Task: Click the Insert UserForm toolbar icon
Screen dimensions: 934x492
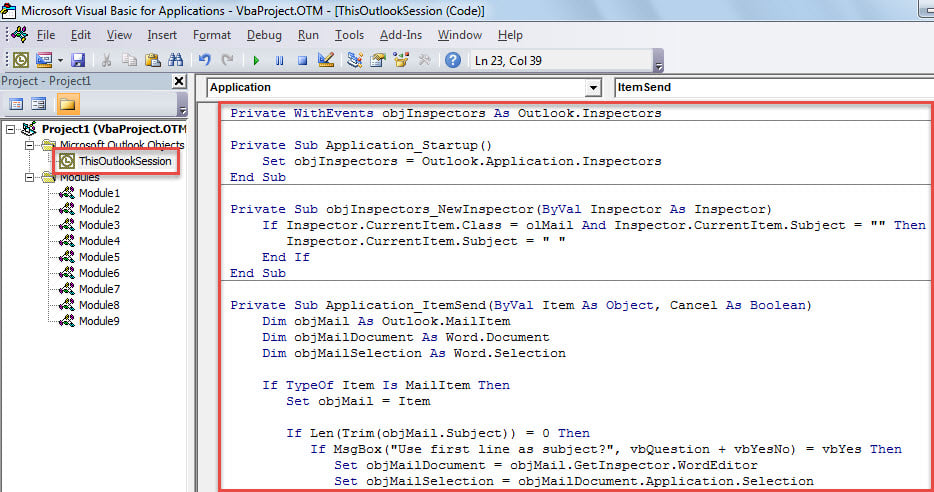Action: (44, 60)
